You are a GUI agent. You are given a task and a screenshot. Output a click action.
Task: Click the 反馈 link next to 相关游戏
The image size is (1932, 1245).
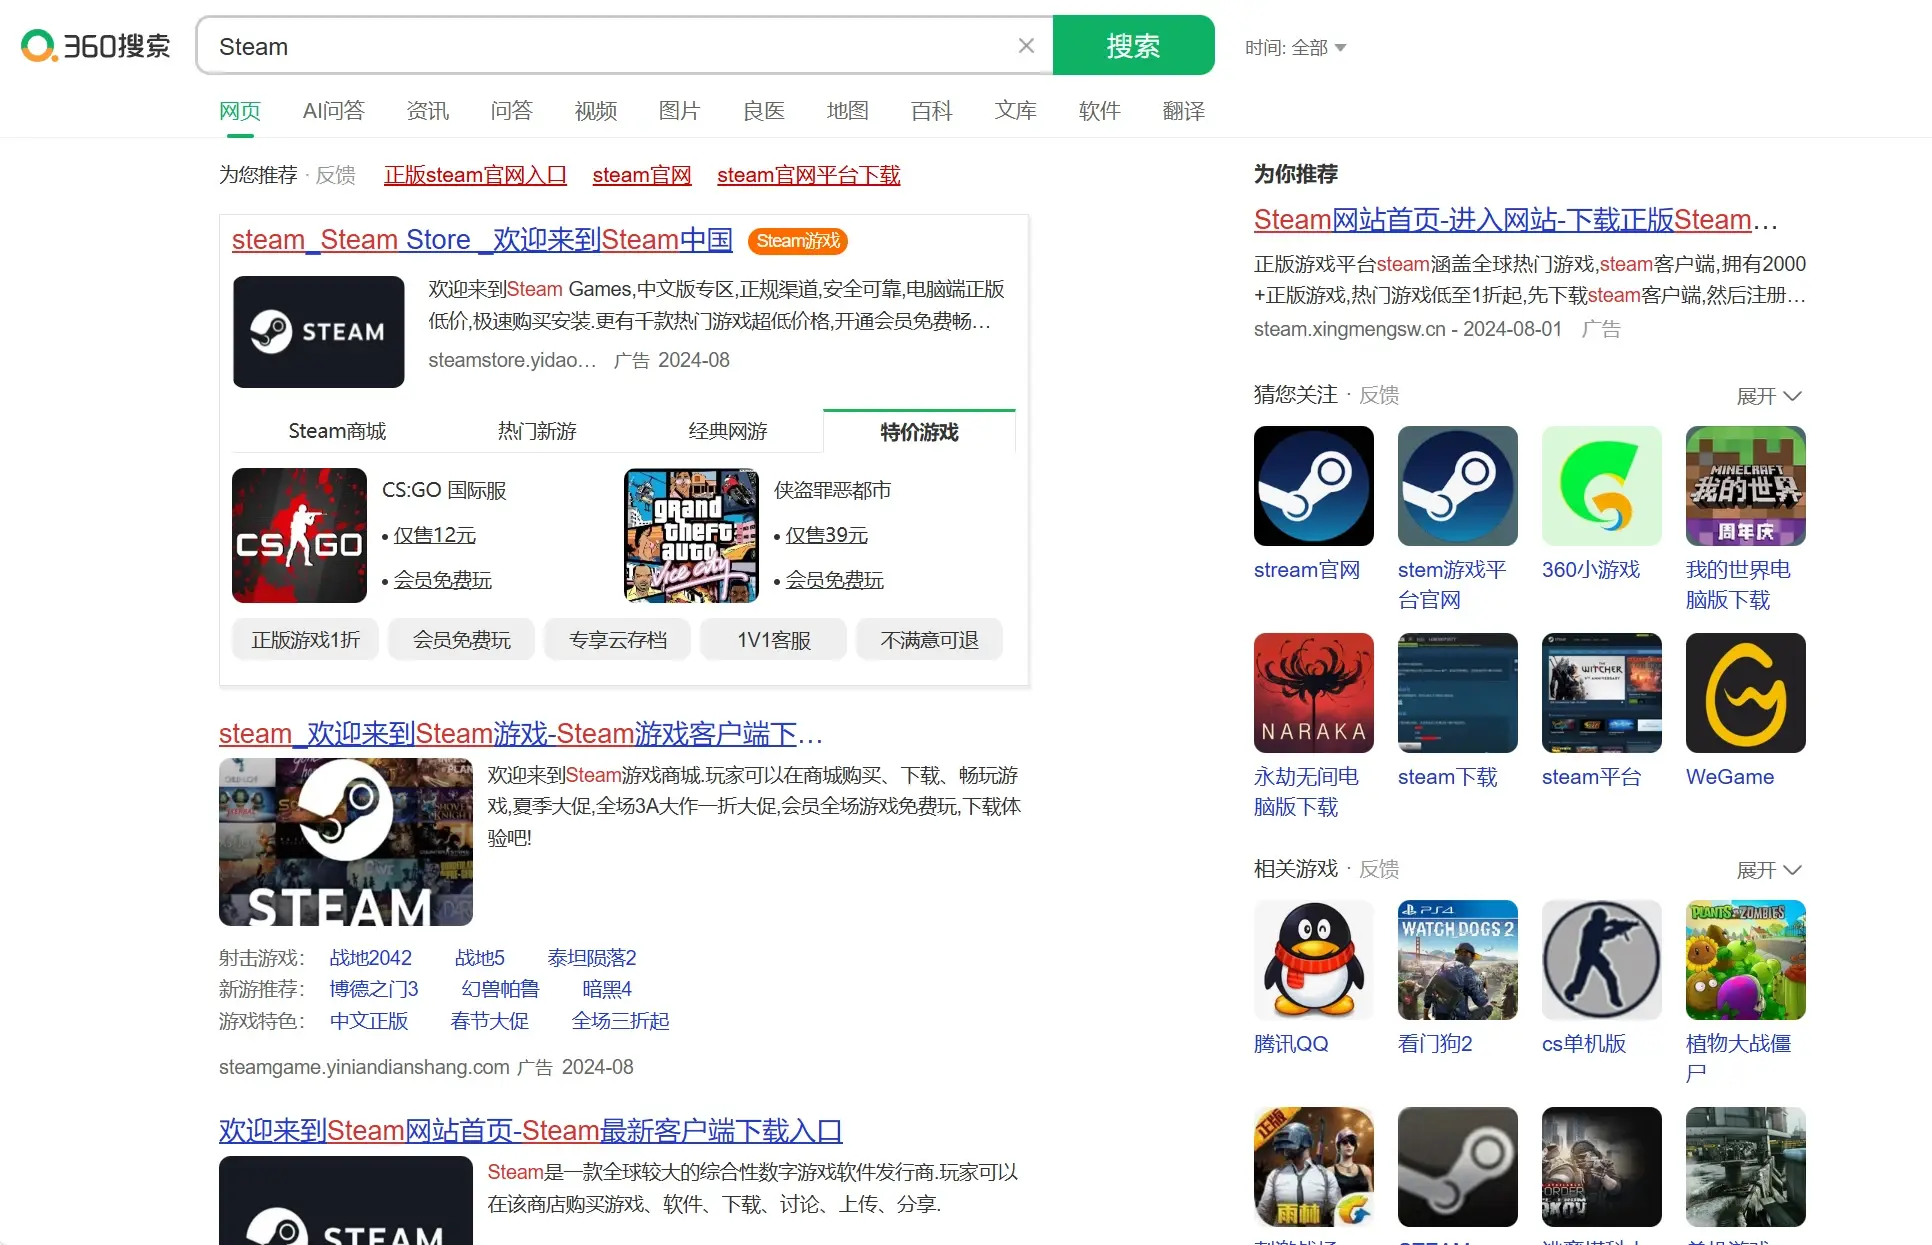coord(1379,869)
